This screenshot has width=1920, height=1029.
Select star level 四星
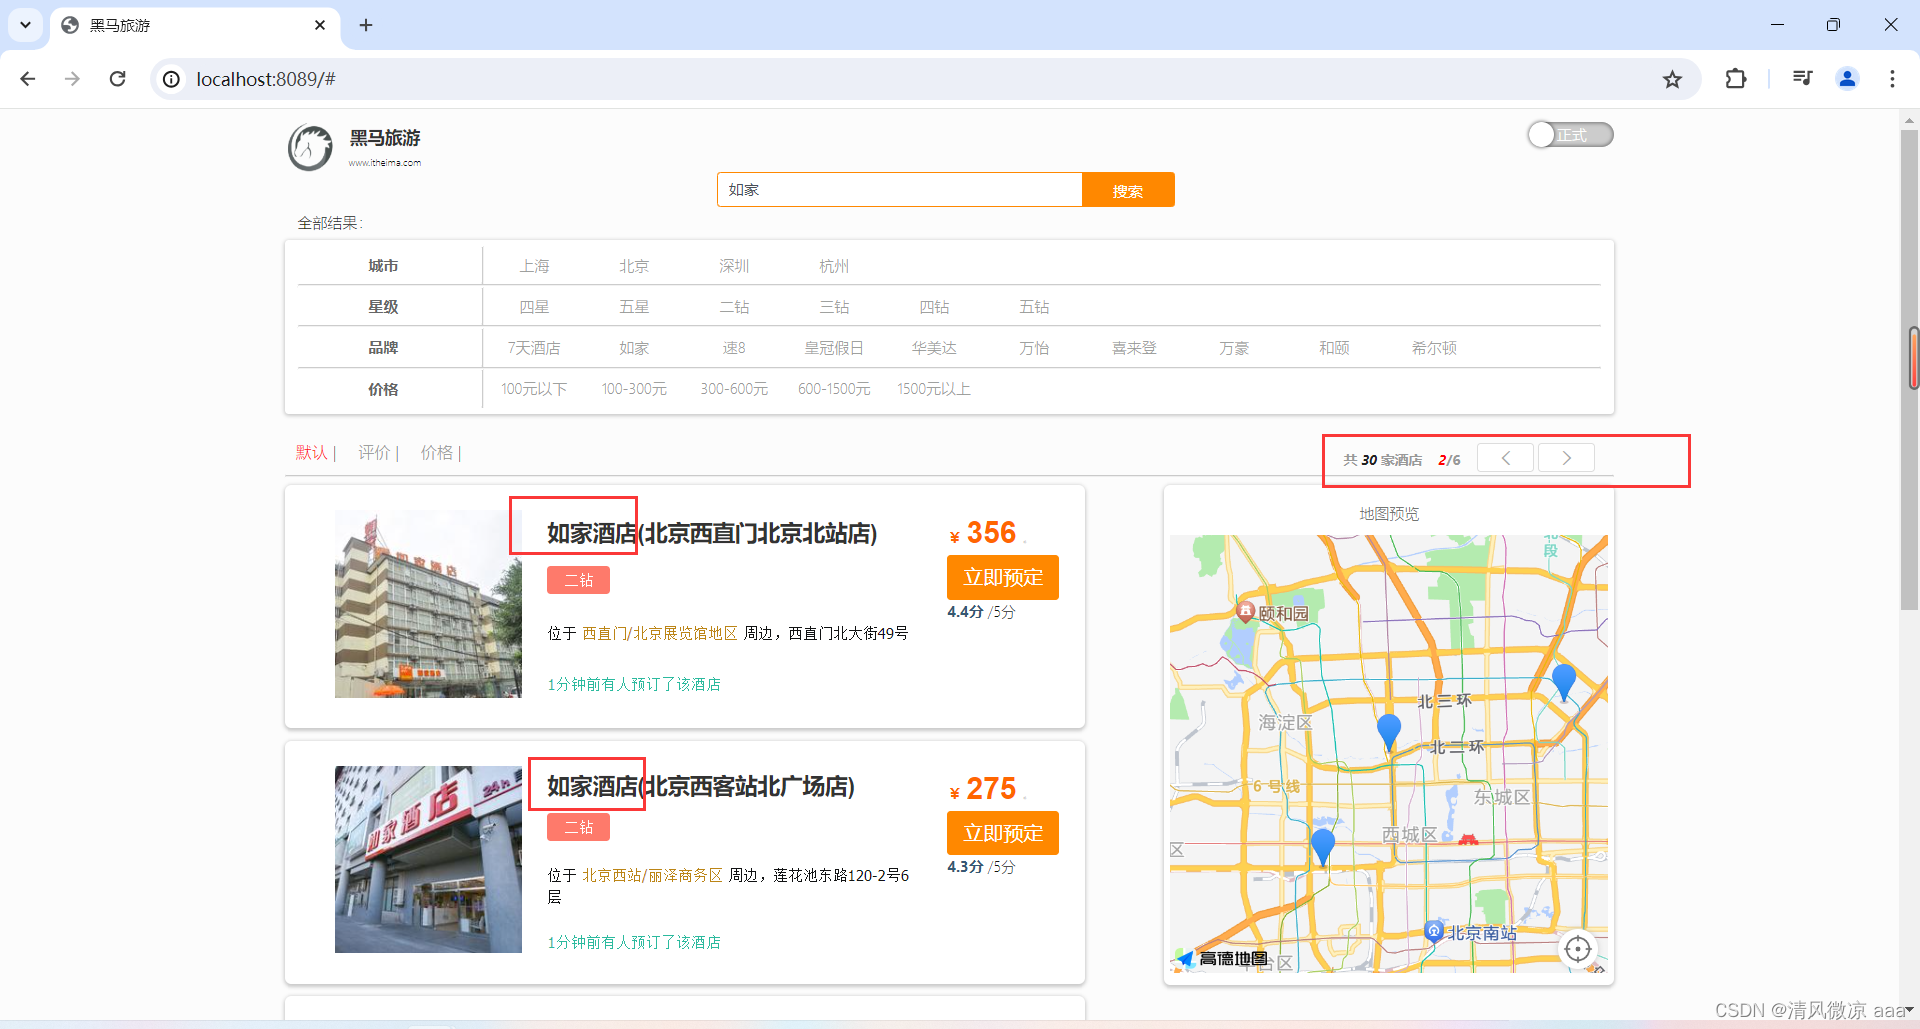[x=534, y=307]
